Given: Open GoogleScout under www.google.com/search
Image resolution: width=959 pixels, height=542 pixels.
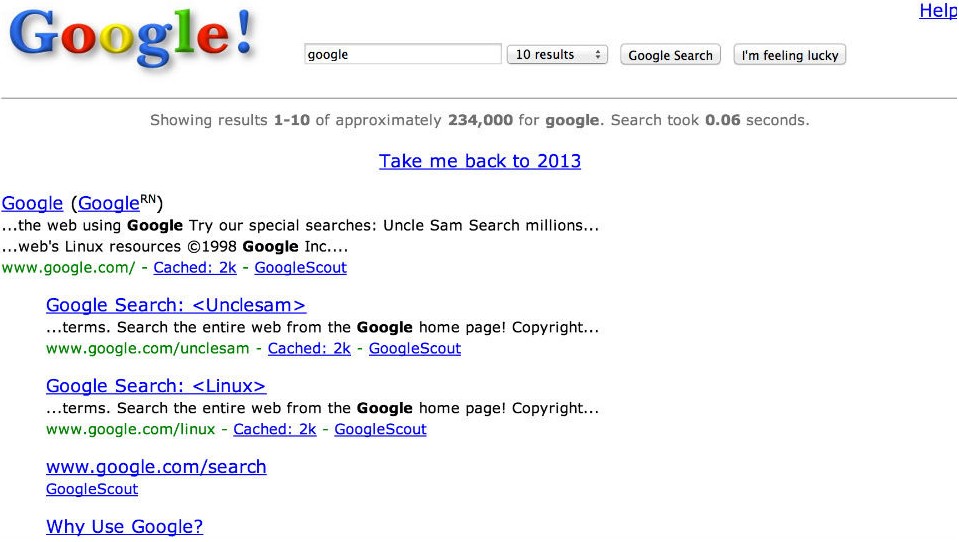Looking at the screenshot, I should 92,489.
